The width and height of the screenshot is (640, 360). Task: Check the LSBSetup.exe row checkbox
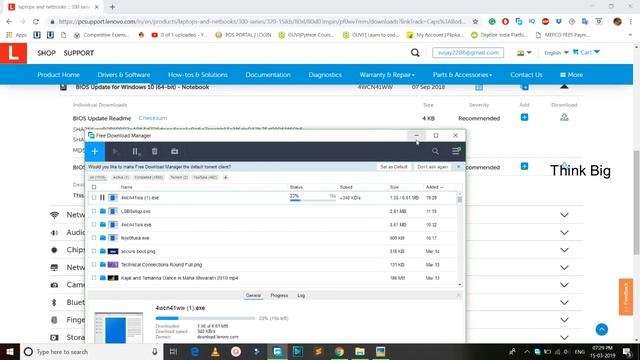[94, 211]
